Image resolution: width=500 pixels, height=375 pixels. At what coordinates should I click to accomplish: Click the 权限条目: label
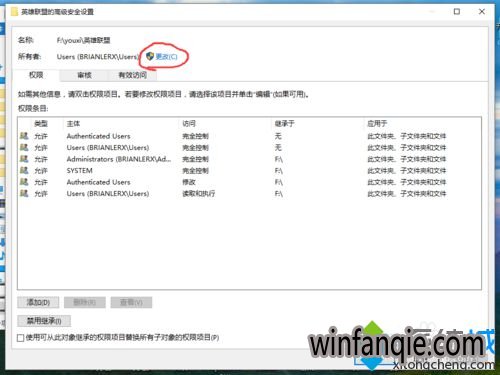click(x=33, y=108)
